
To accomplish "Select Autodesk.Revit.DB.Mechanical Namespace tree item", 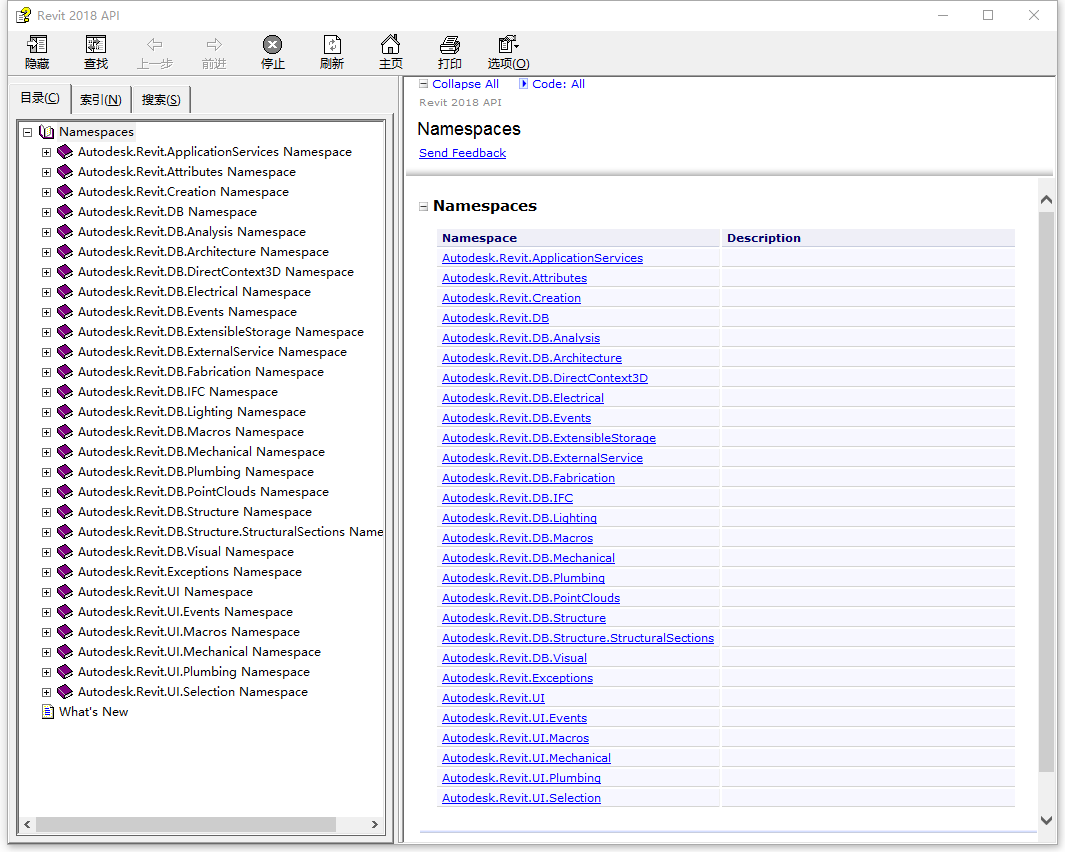I will pyautogui.click(x=201, y=452).
